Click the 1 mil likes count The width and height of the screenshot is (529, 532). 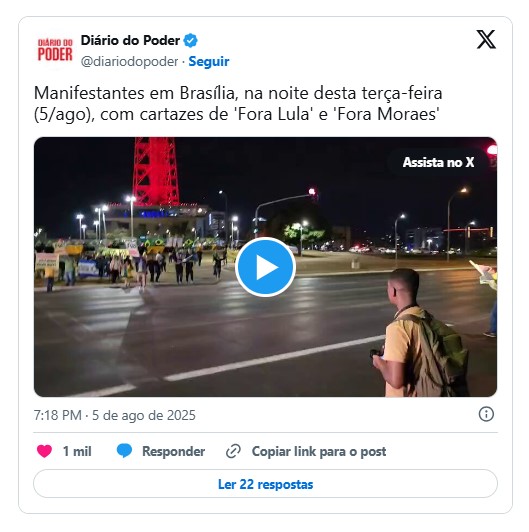tap(77, 451)
